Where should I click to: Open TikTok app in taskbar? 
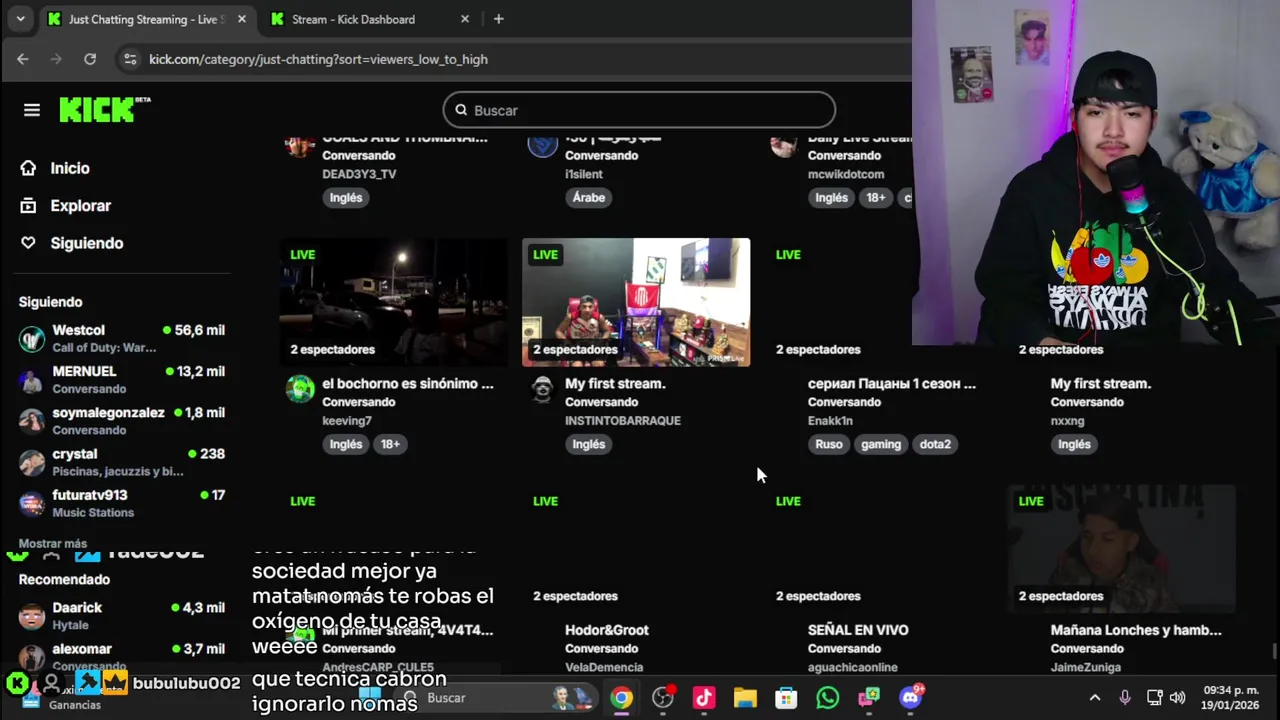point(704,698)
